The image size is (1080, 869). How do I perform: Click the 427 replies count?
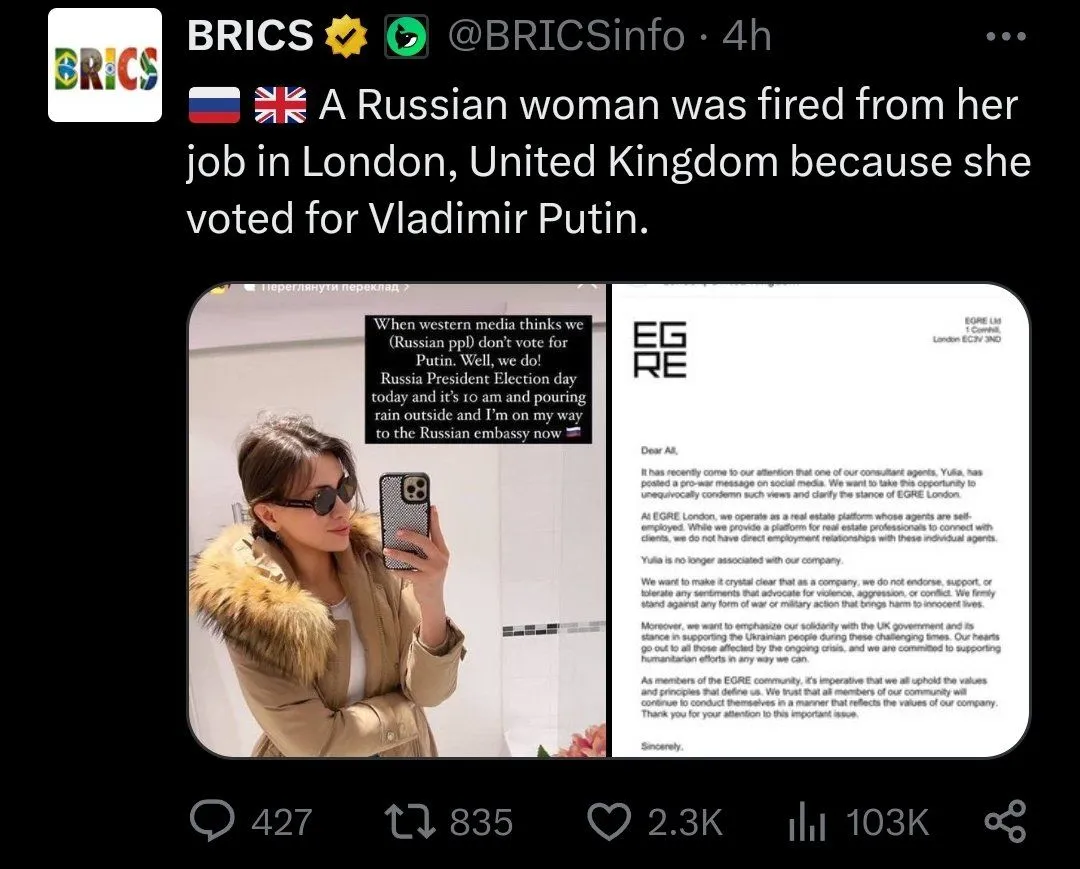point(281,822)
